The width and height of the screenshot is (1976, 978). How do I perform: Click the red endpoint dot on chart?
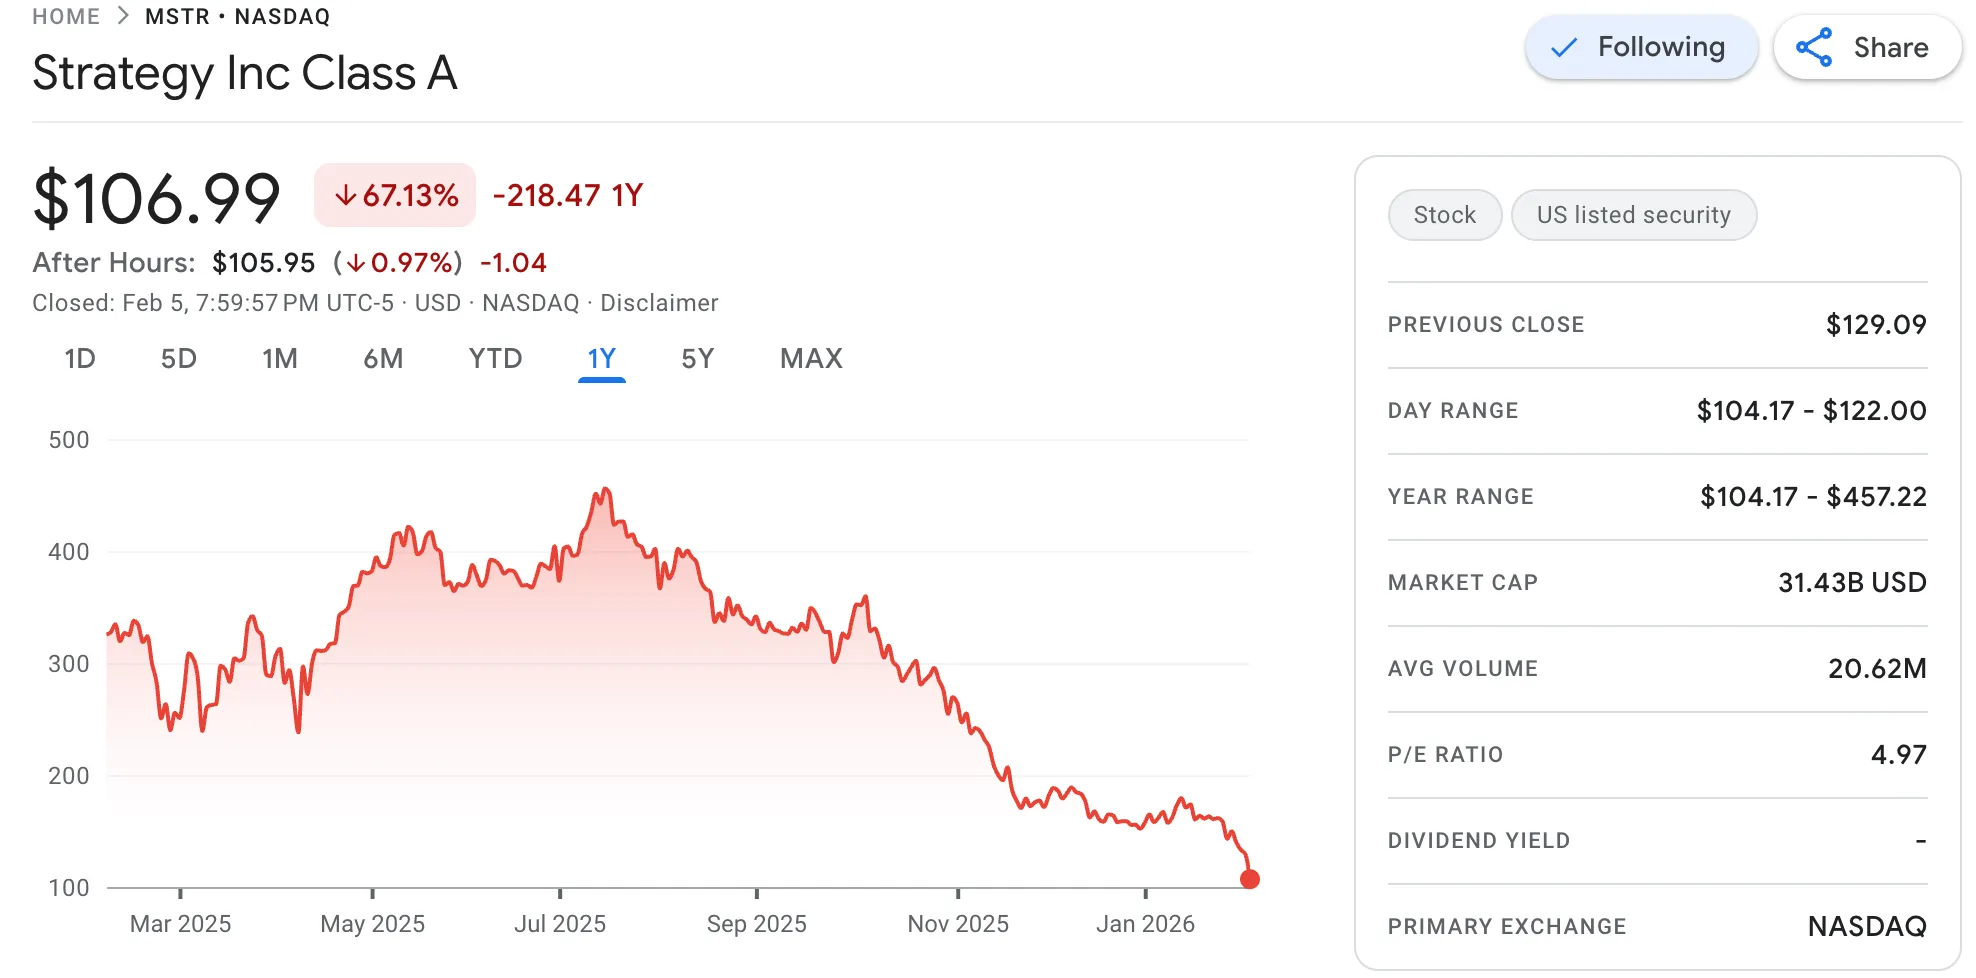tap(1249, 879)
